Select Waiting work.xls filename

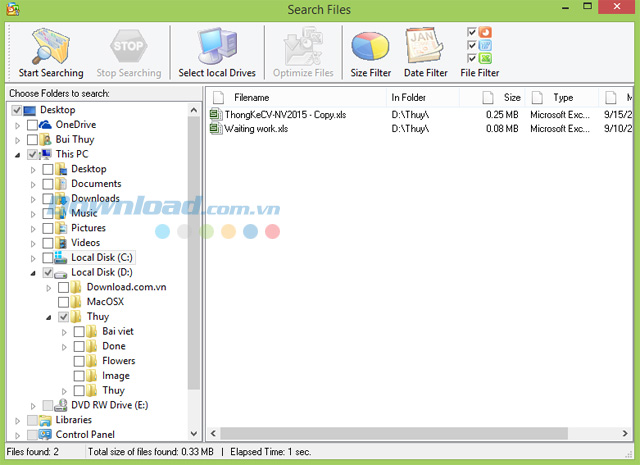(256, 129)
